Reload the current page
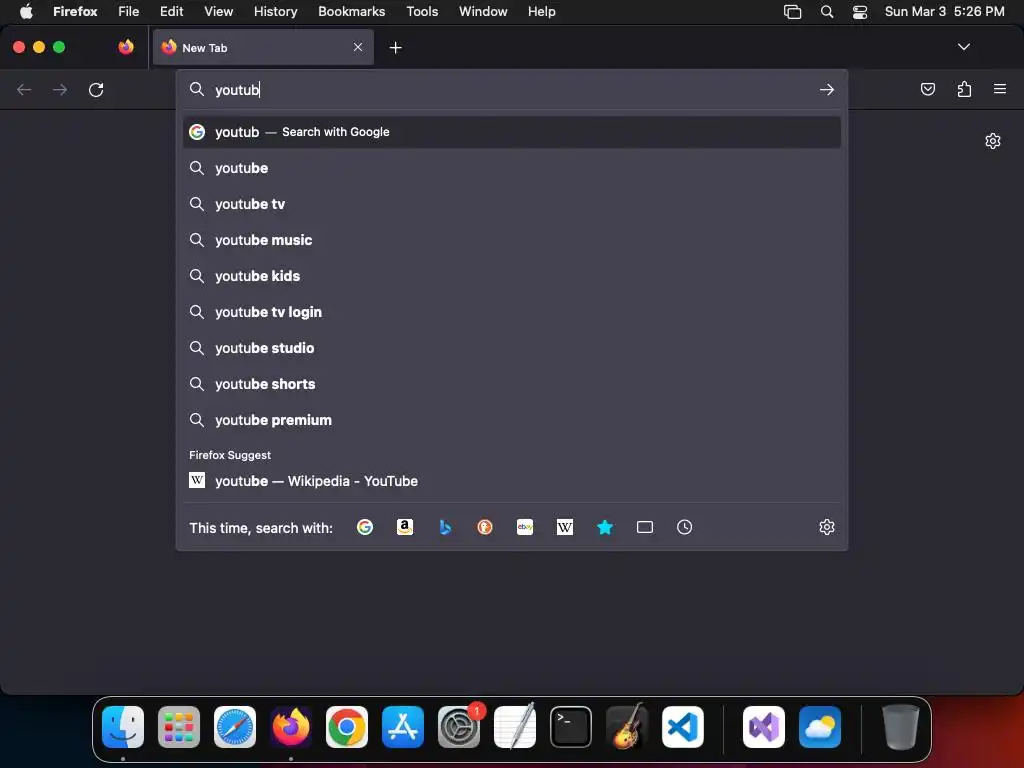1024x768 pixels. [x=96, y=89]
